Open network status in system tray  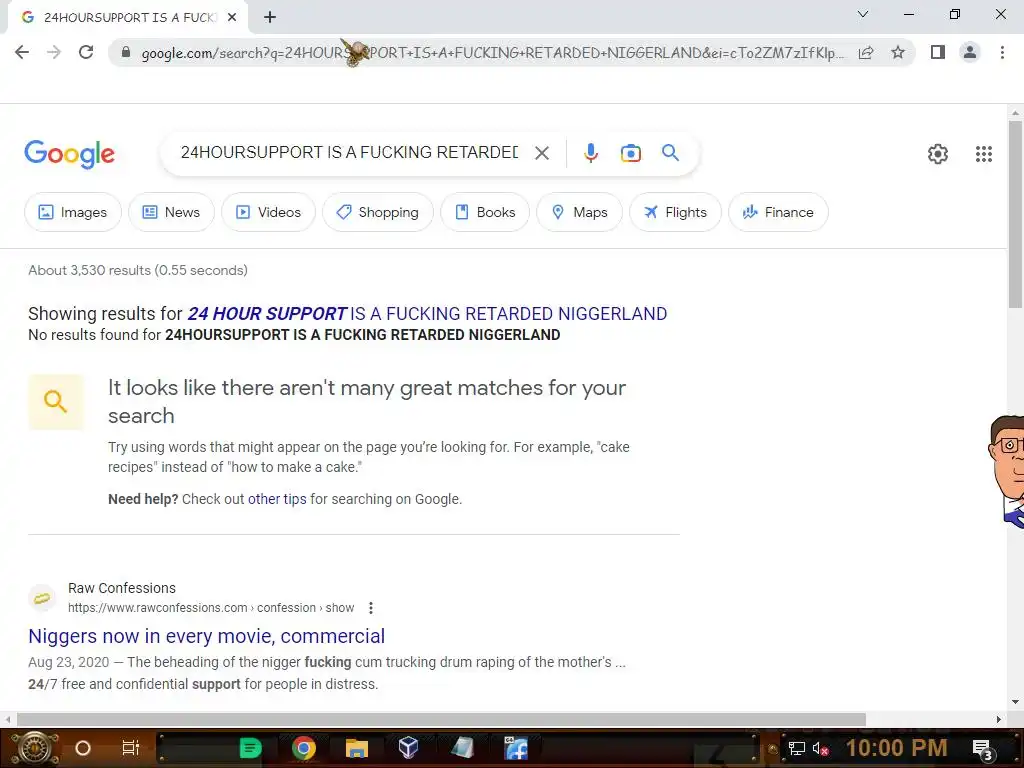click(796, 748)
